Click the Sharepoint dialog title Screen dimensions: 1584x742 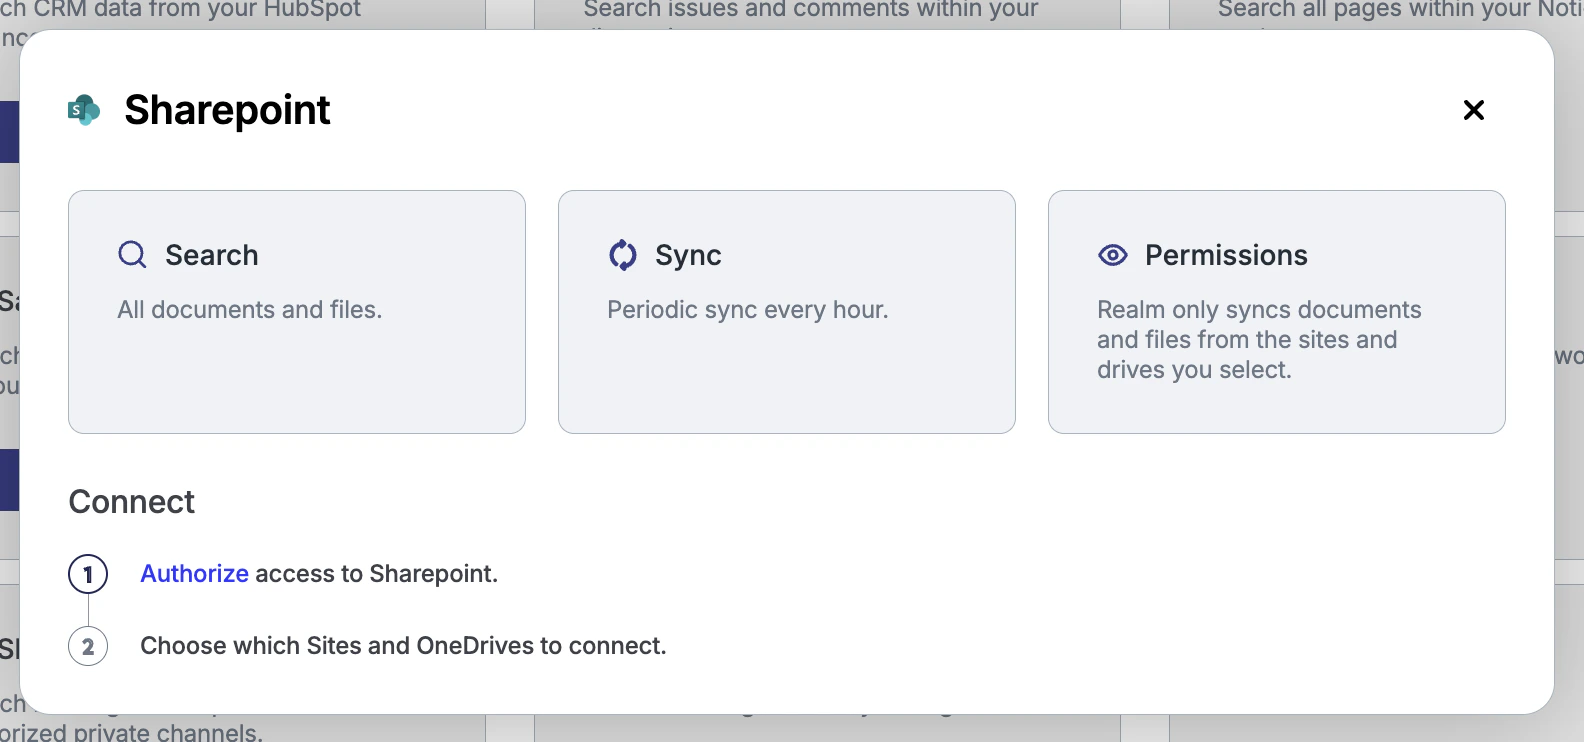coord(227,111)
